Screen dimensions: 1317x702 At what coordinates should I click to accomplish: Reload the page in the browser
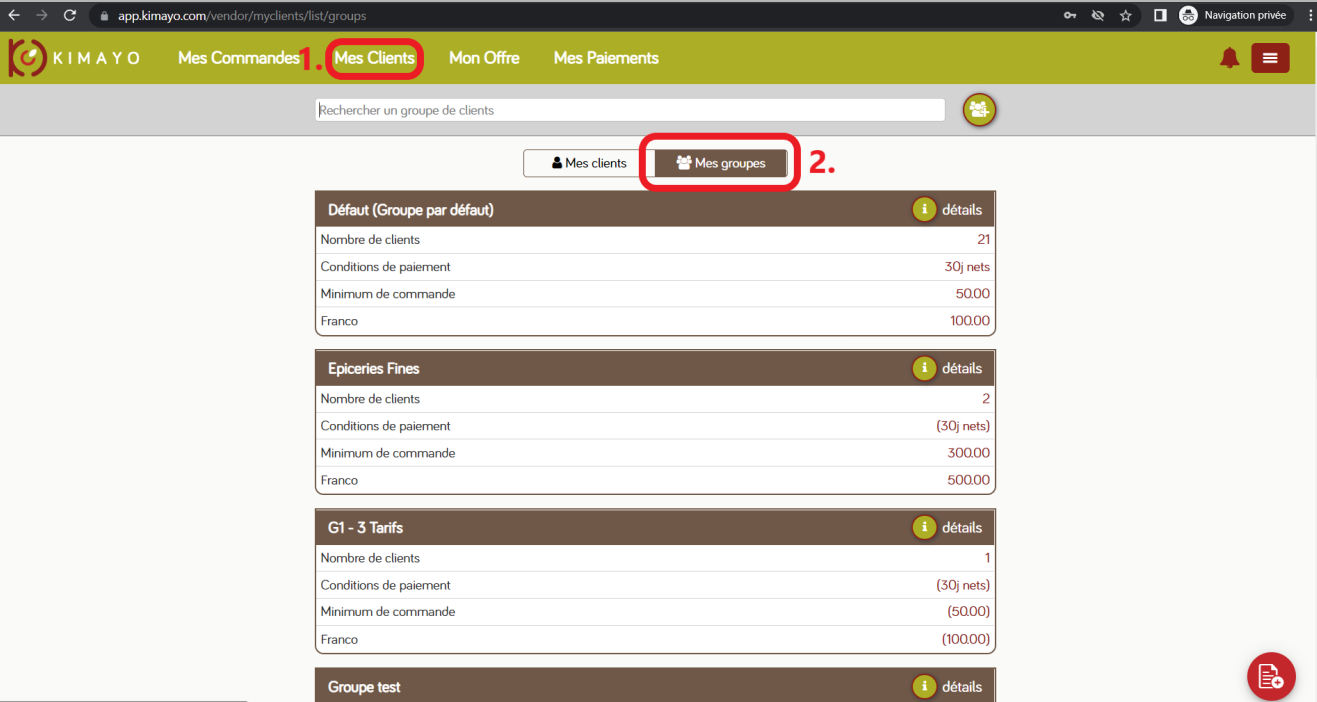click(69, 15)
